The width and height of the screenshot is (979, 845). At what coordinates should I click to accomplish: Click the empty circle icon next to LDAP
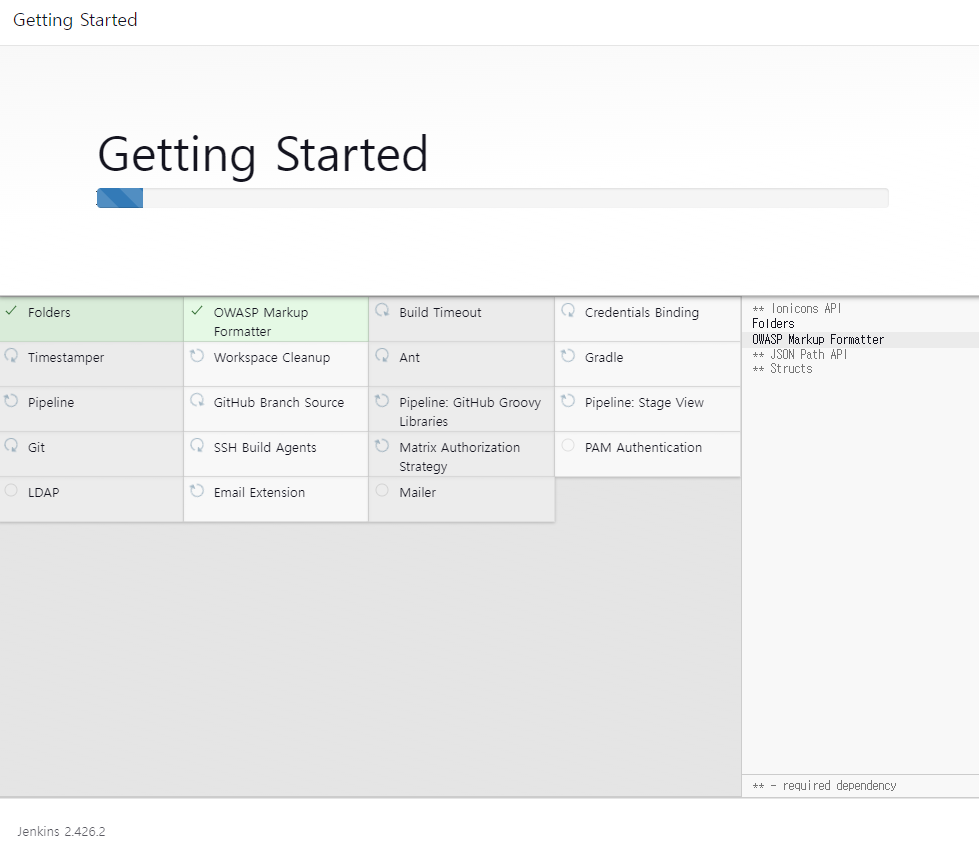tap(11, 490)
